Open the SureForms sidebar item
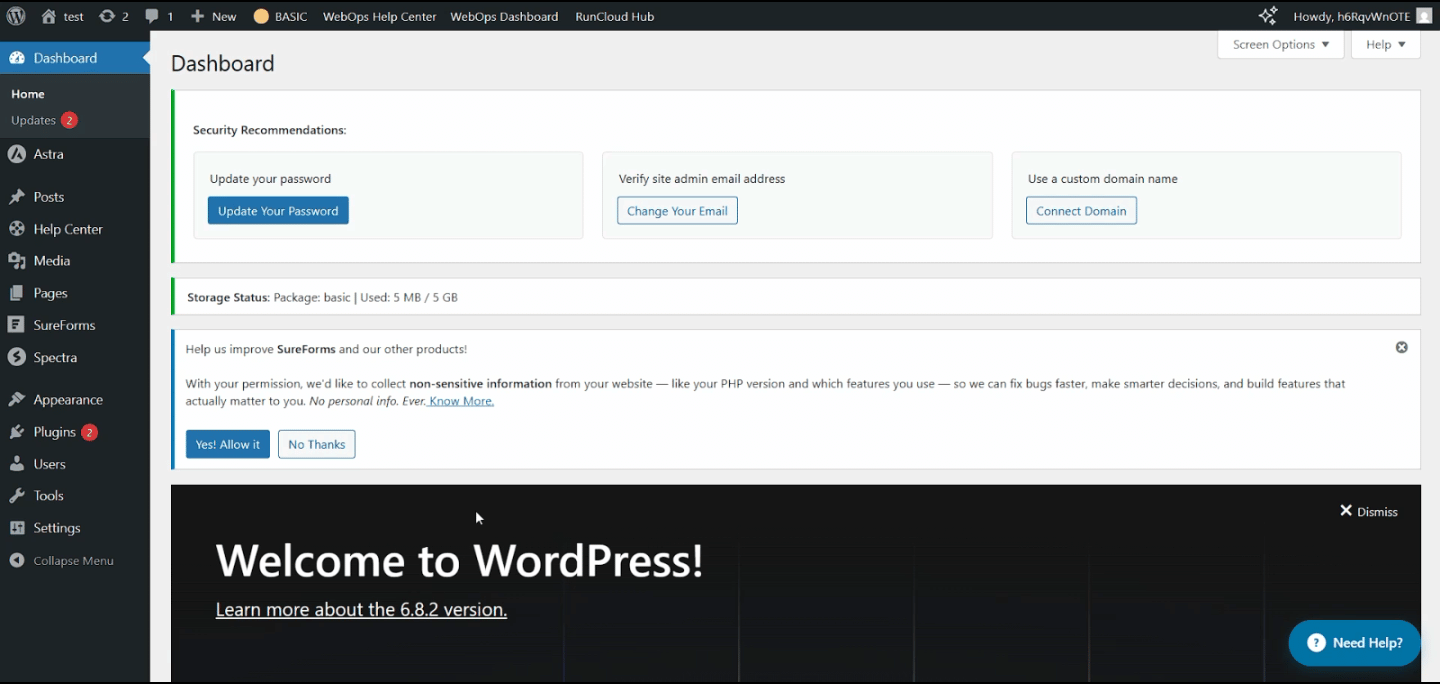This screenshot has width=1440, height=684. (x=64, y=325)
